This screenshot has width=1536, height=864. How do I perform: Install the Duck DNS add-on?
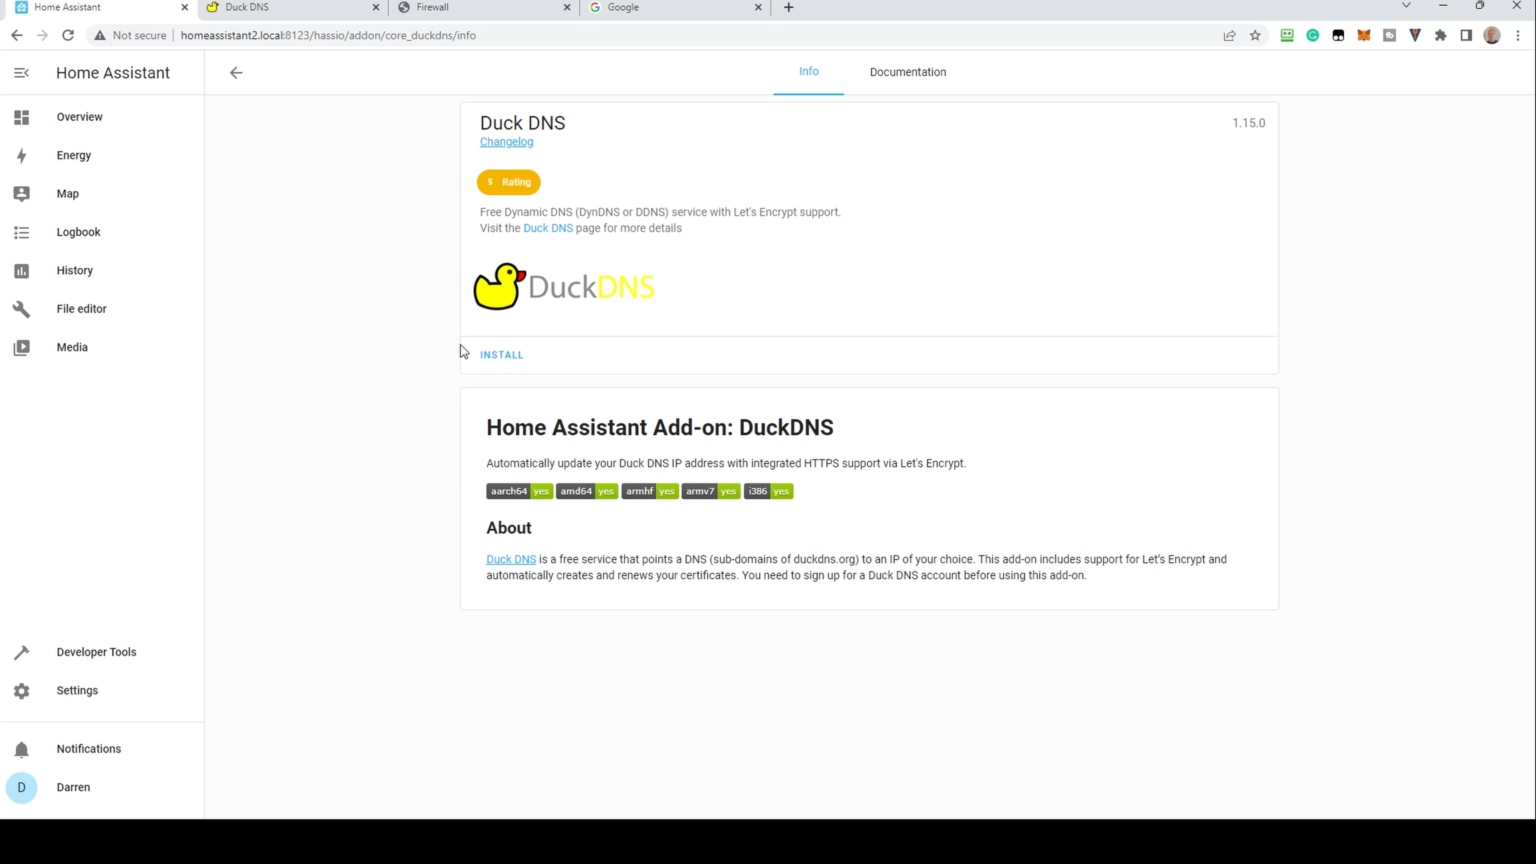coord(501,355)
